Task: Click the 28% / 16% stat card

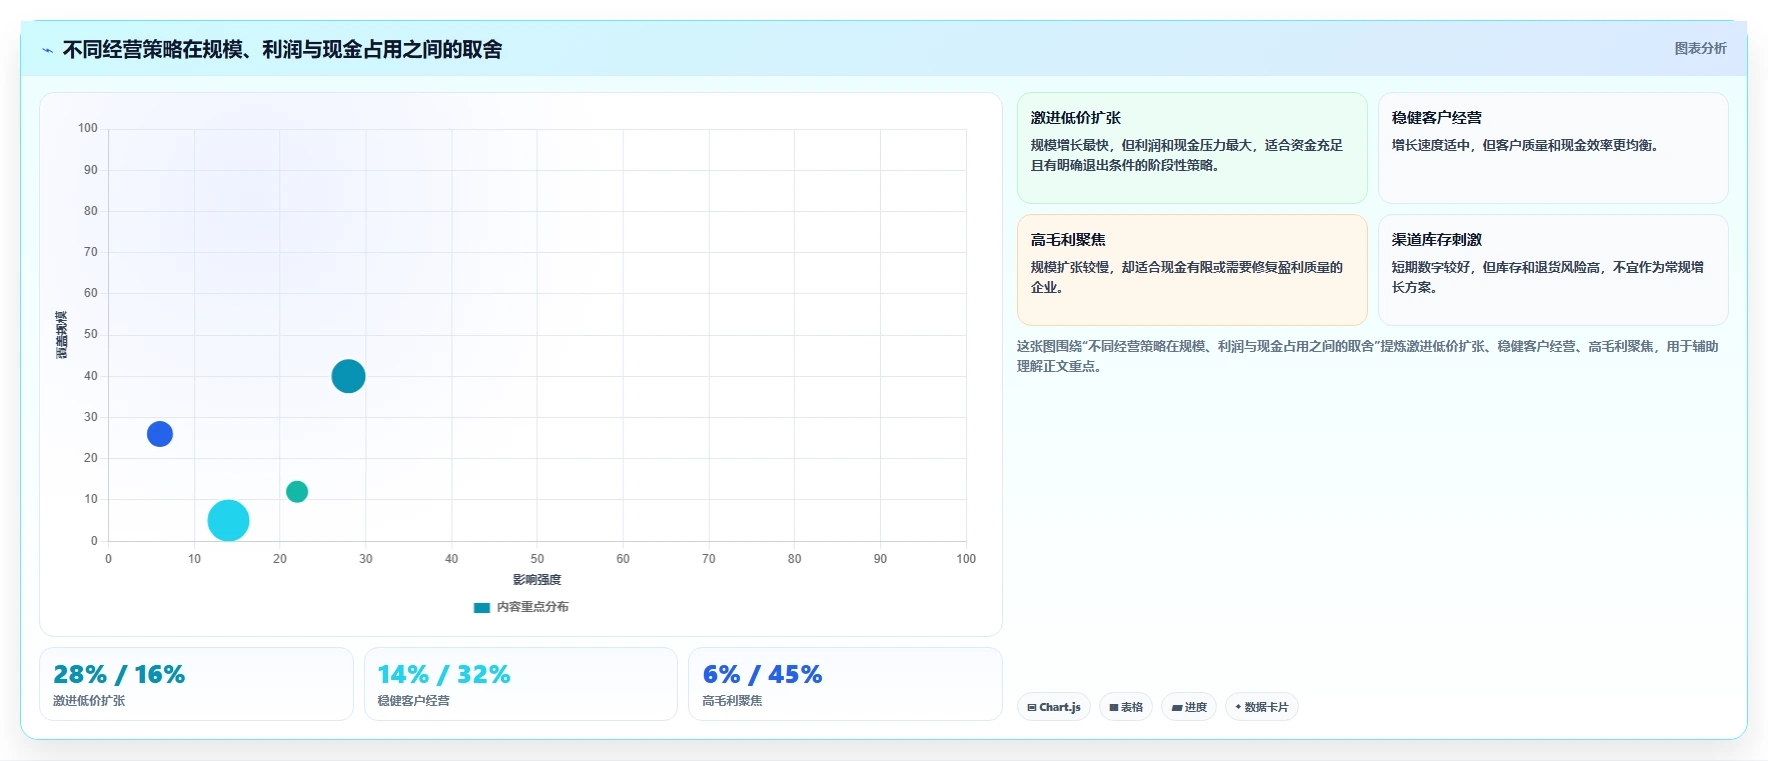Action: [196, 684]
